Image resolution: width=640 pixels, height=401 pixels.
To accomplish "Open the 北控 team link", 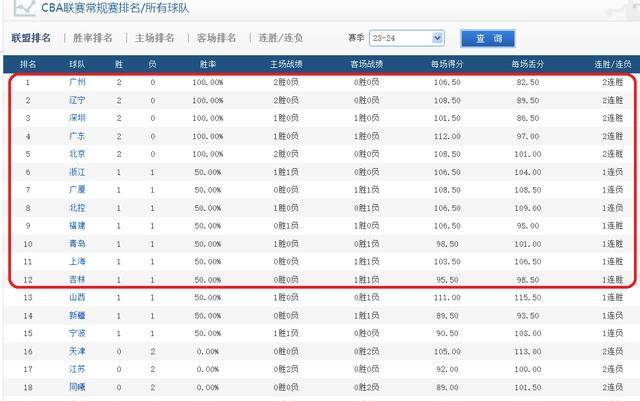I will (x=77, y=208).
